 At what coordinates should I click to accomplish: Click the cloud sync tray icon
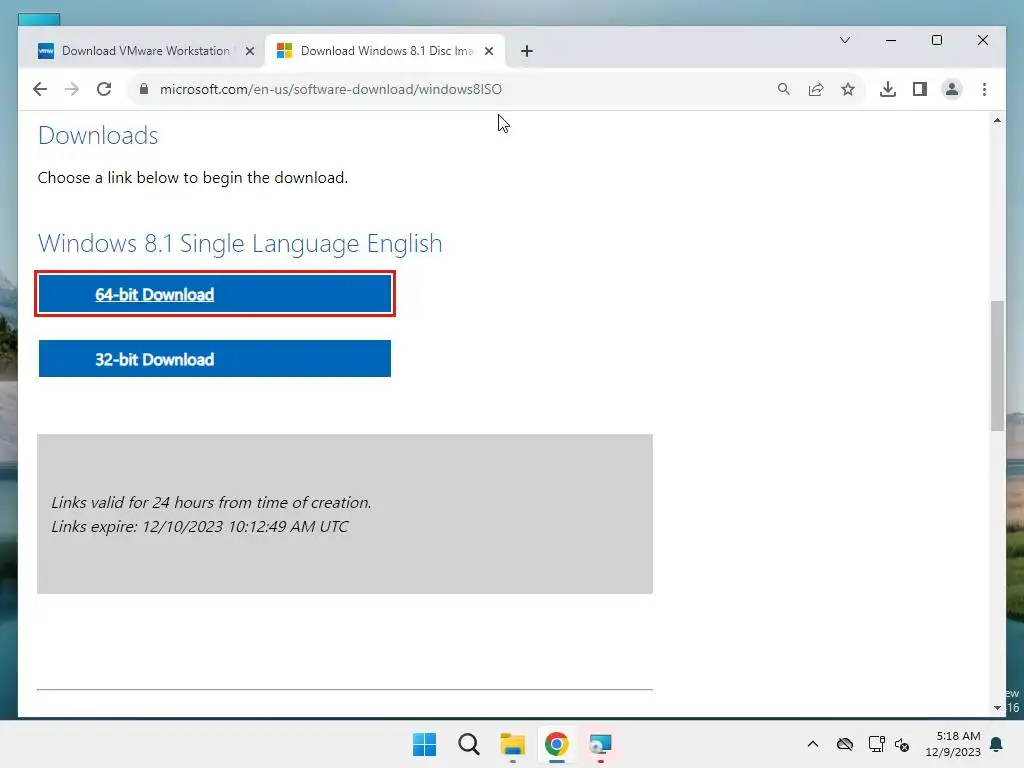(844, 744)
